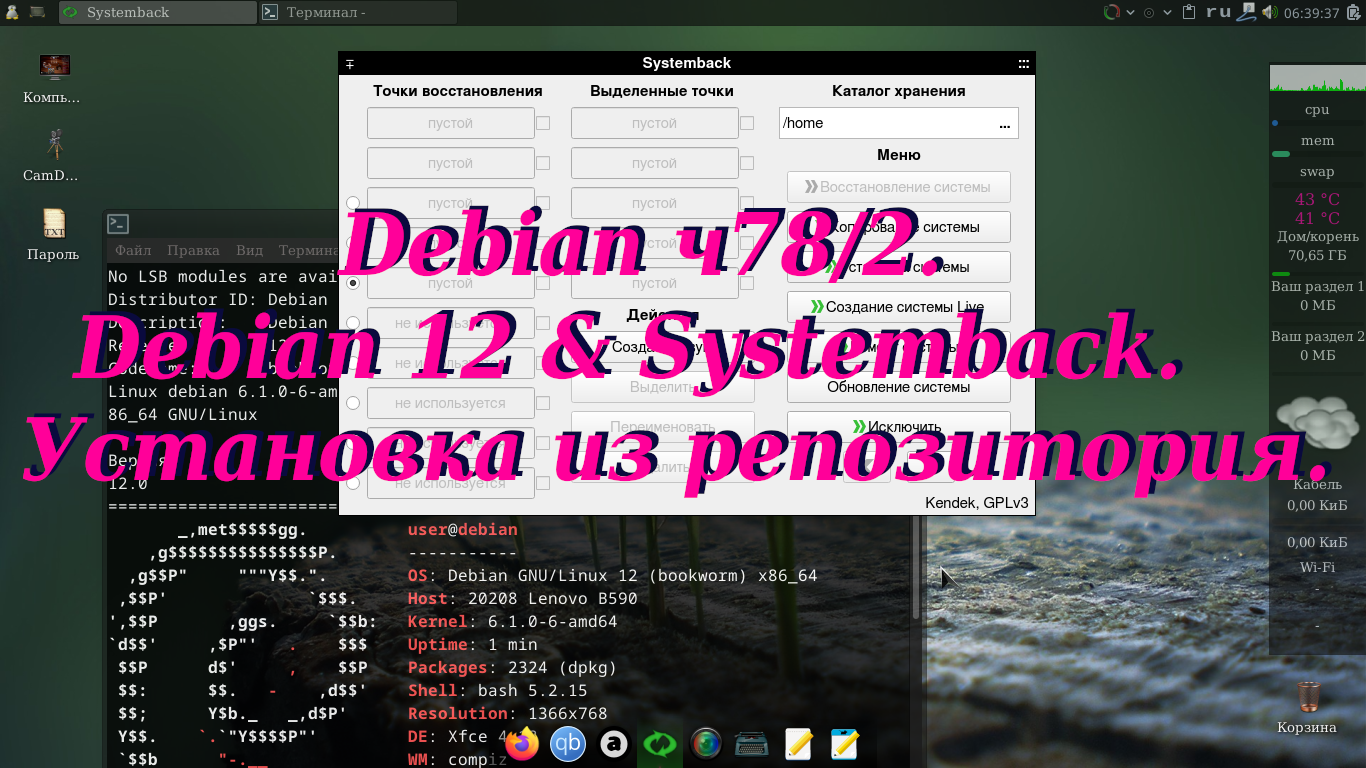
Task: Open the Пароль text file icon
Action: tap(54, 224)
